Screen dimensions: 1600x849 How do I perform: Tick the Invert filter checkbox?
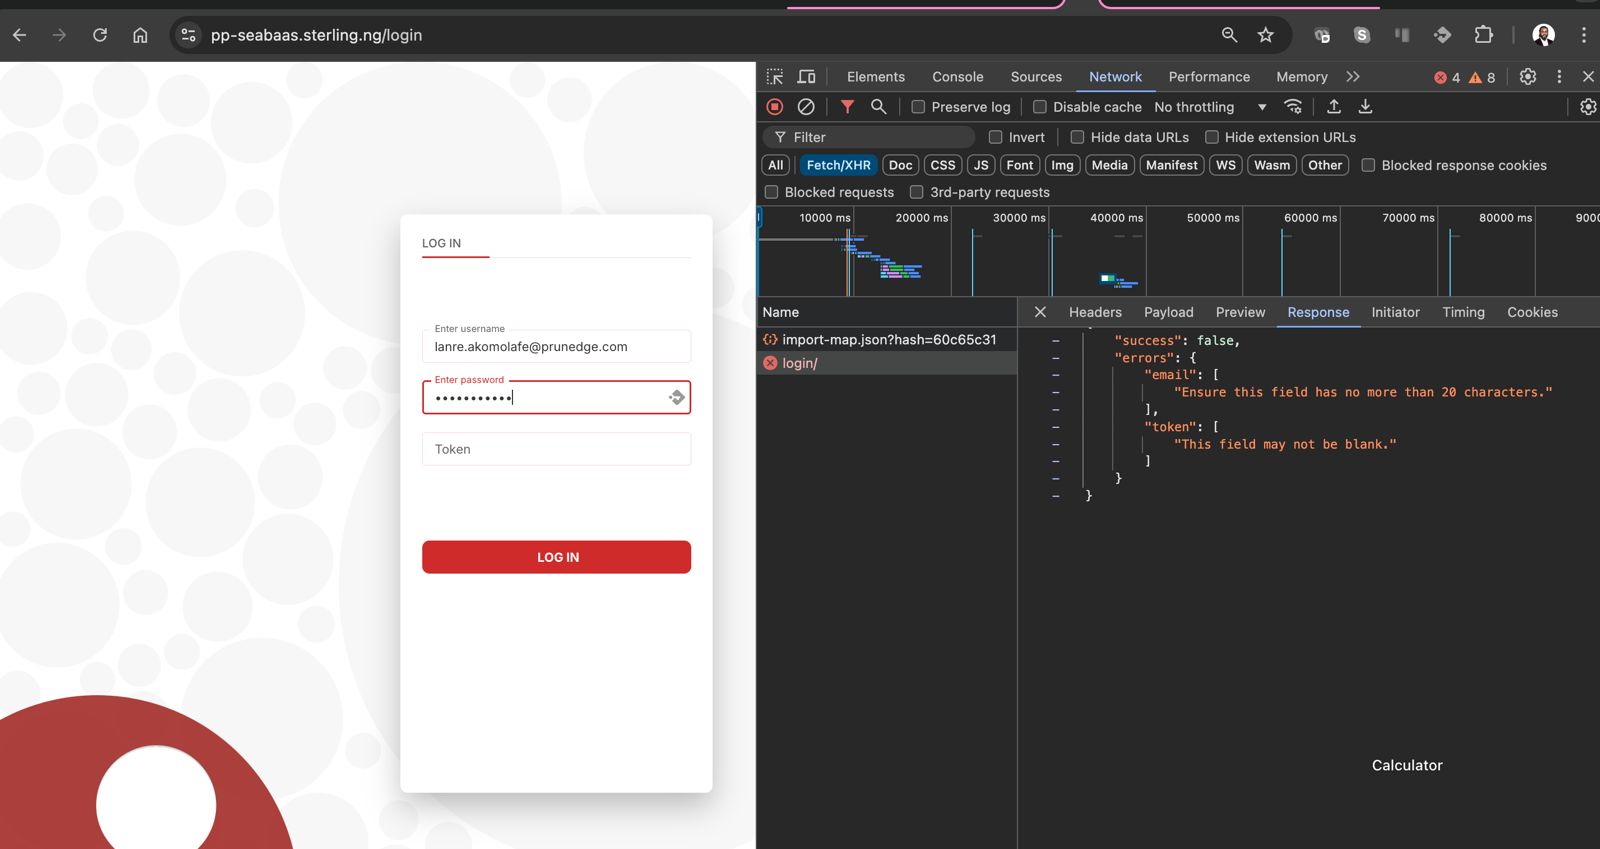(x=995, y=137)
